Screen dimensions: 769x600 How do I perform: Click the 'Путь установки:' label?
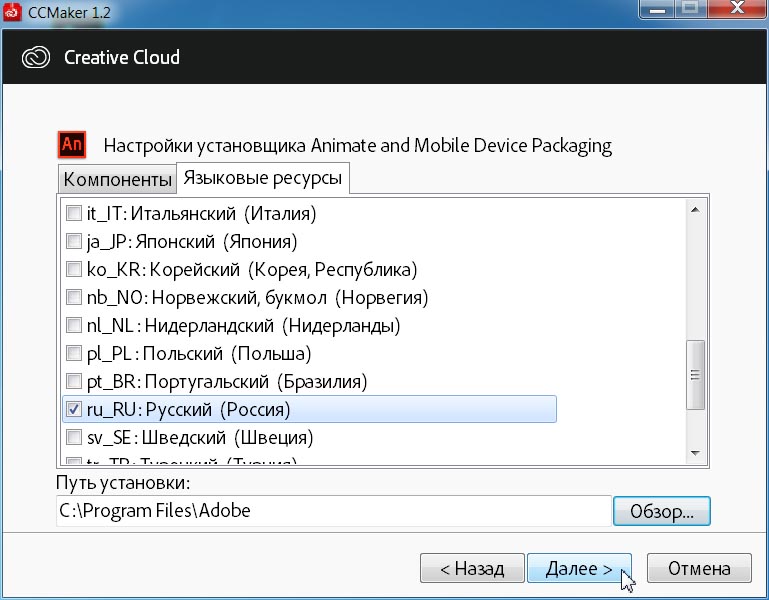tap(123, 483)
